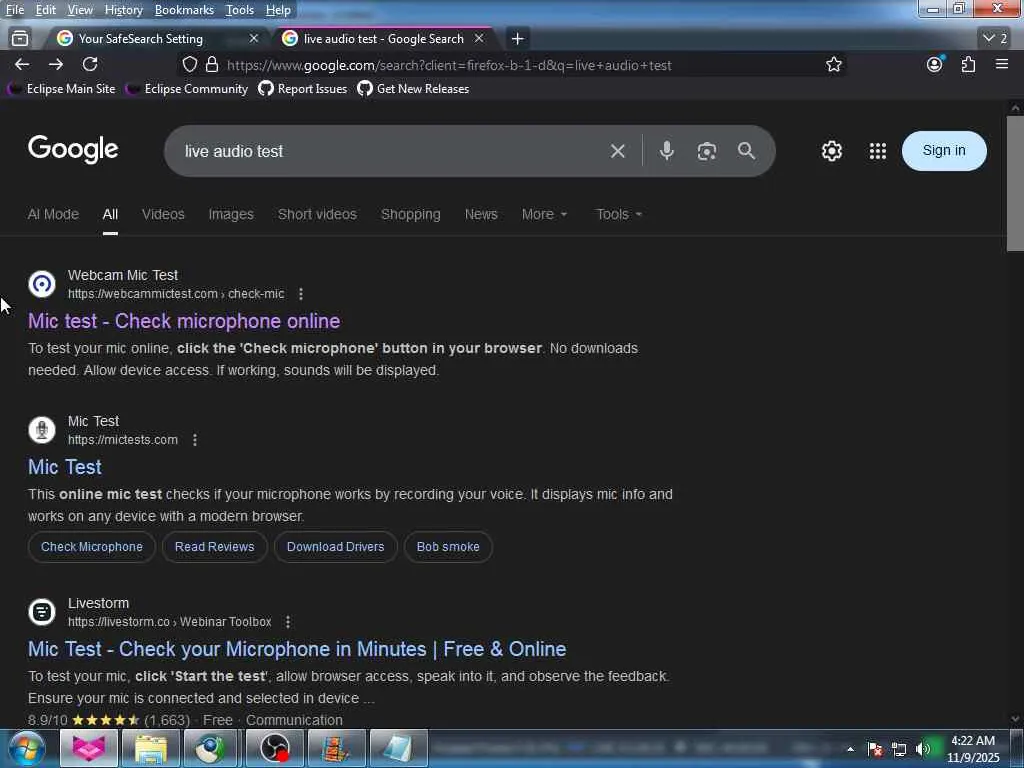Open Report Issues bookmark

[303, 89]
